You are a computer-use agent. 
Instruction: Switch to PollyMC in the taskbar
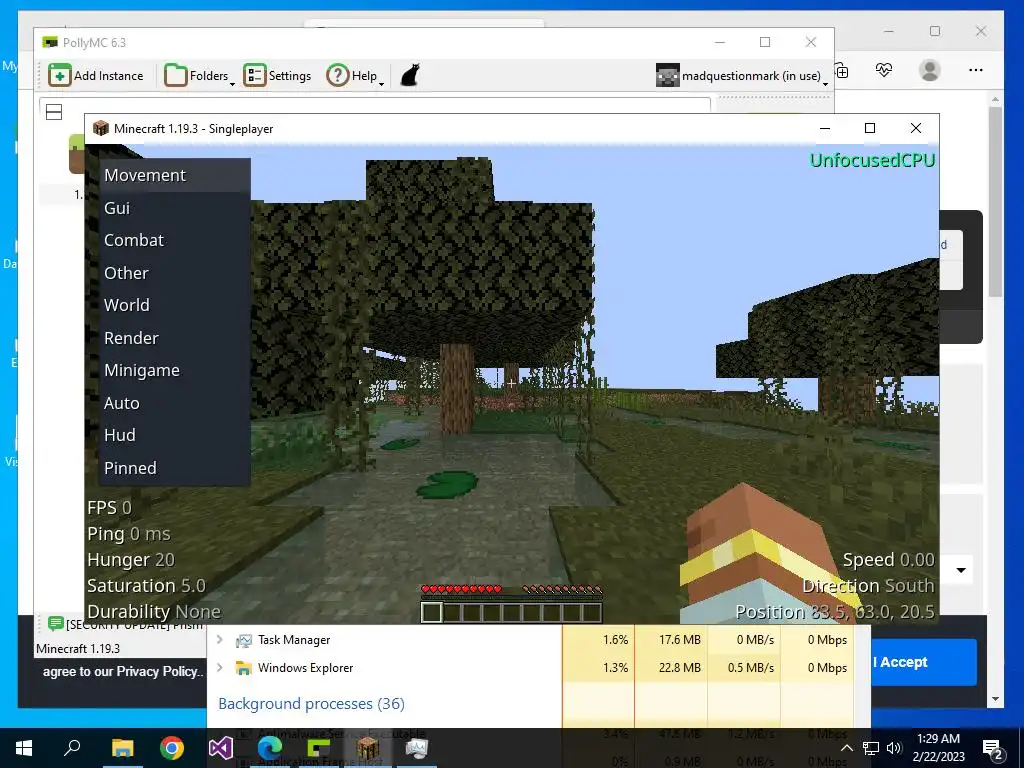click(319, 748)
